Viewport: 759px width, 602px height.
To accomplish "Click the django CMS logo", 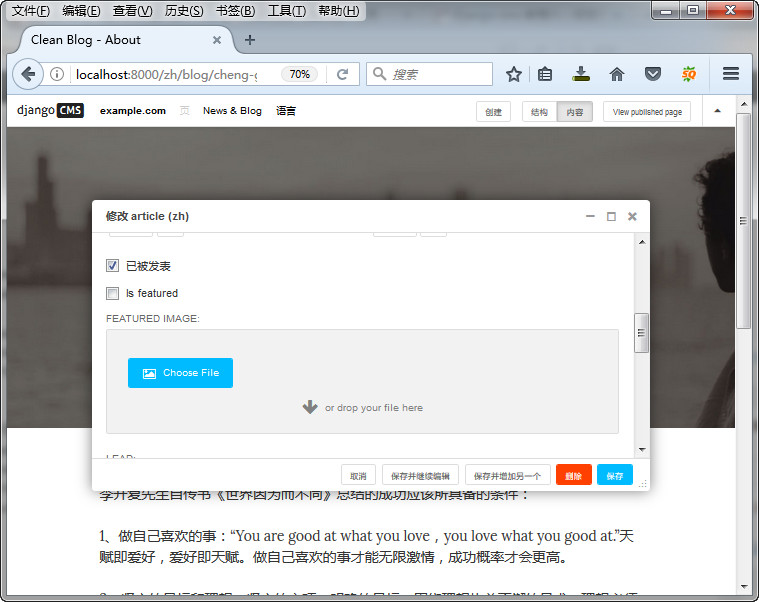I will pos(50,110).
